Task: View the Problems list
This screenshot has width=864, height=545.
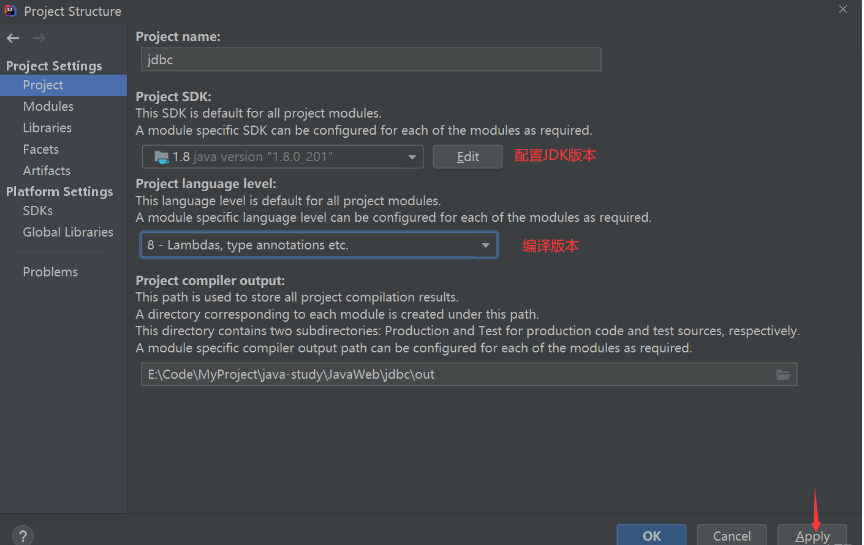Action: pyautogui.click(x=50, y=272)
